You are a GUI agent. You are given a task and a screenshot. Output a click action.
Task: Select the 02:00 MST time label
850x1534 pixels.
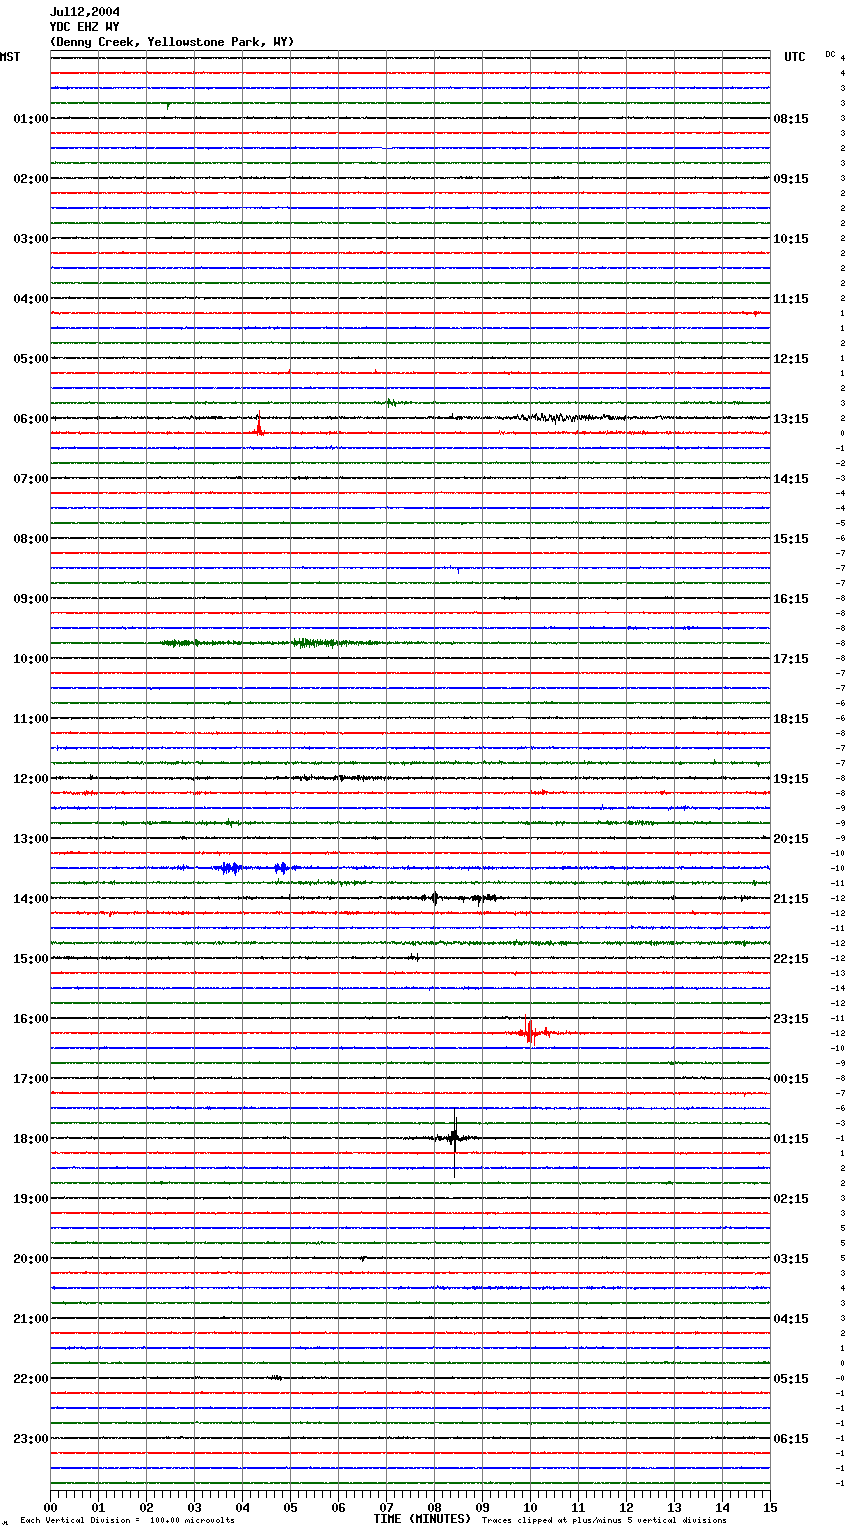click(x=31, y=179)
